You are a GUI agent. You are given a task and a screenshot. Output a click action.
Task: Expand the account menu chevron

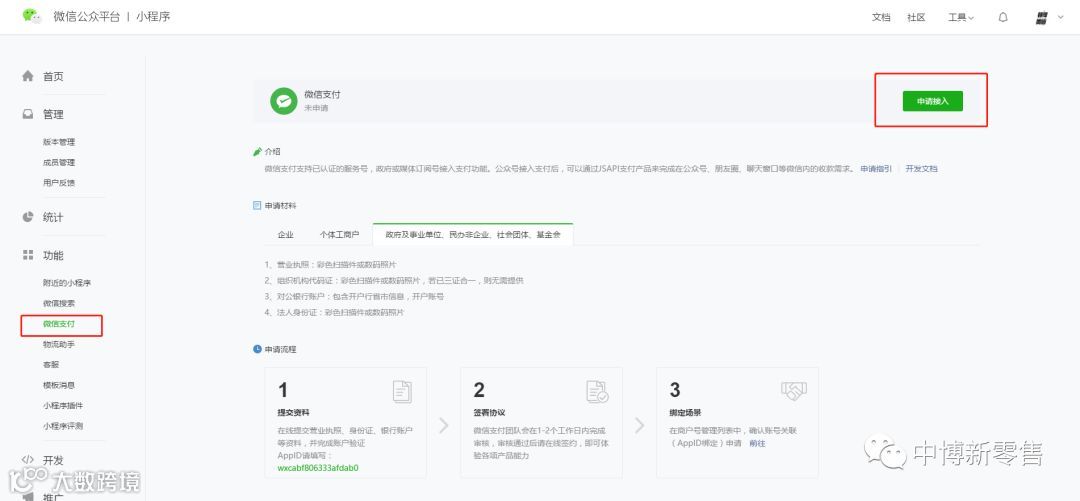point(1061,18)
